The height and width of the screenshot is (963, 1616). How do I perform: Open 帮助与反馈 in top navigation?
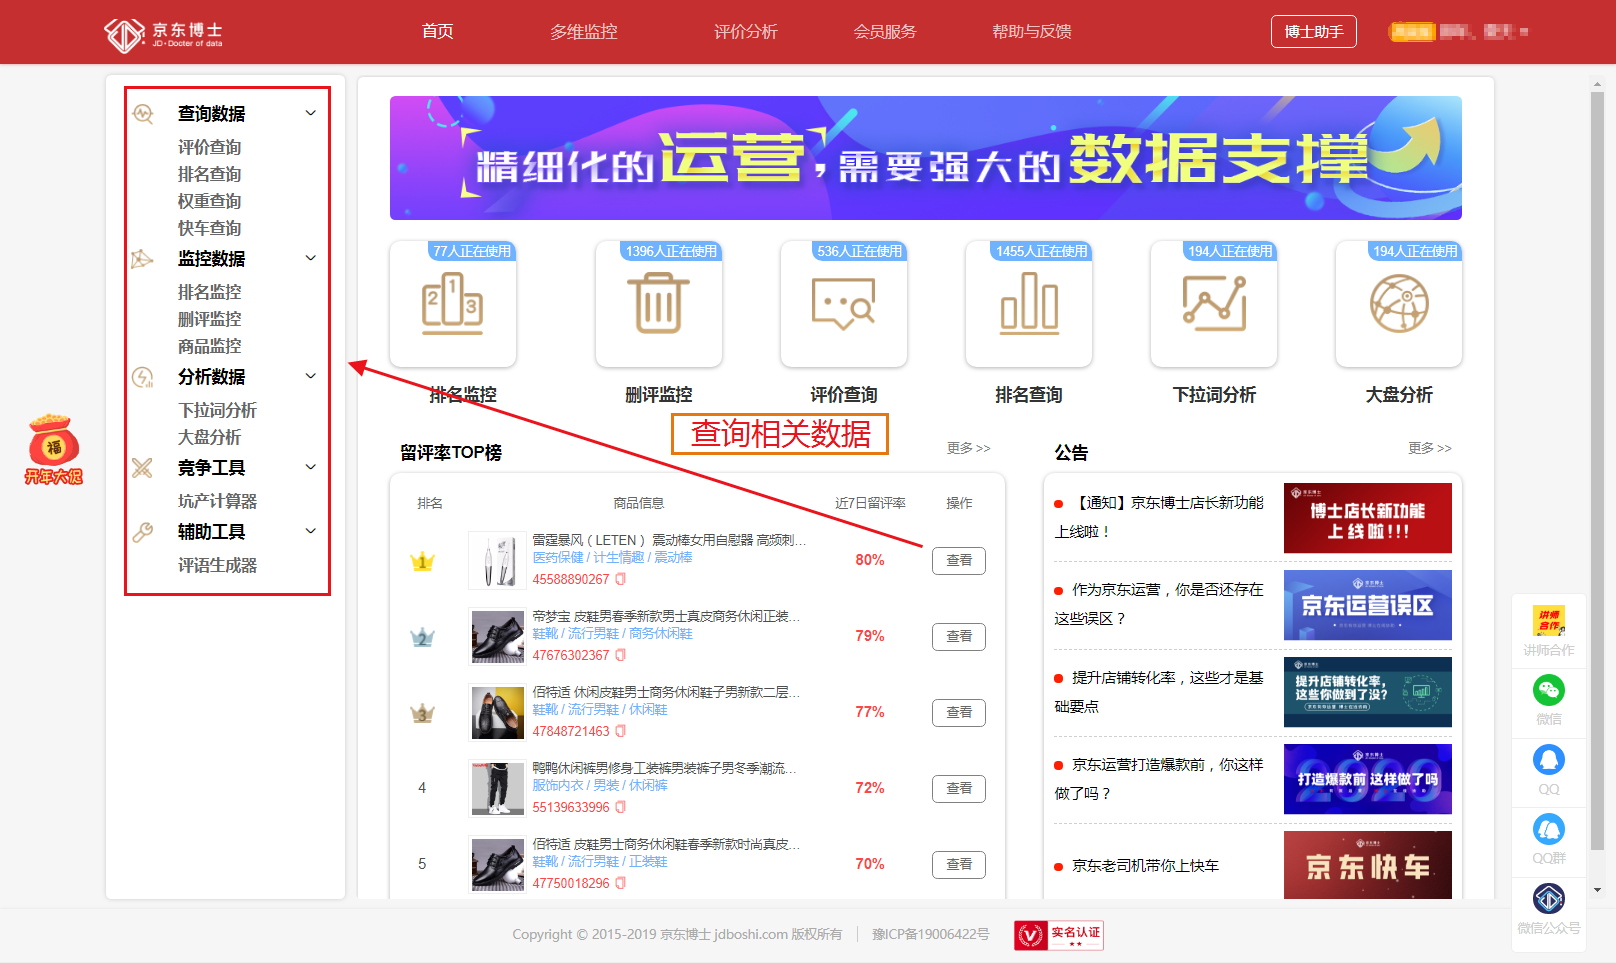1032,32
